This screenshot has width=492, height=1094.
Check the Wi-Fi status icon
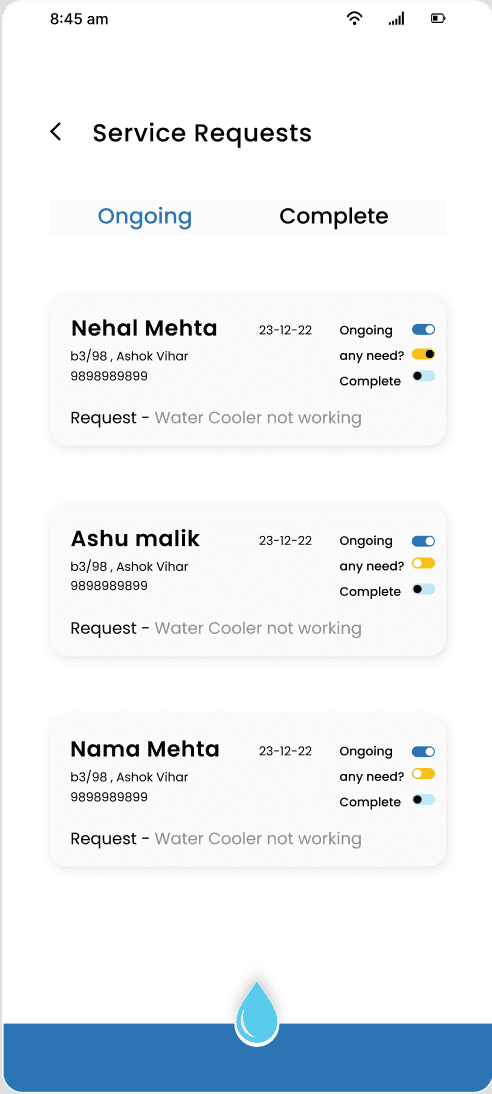355,19
